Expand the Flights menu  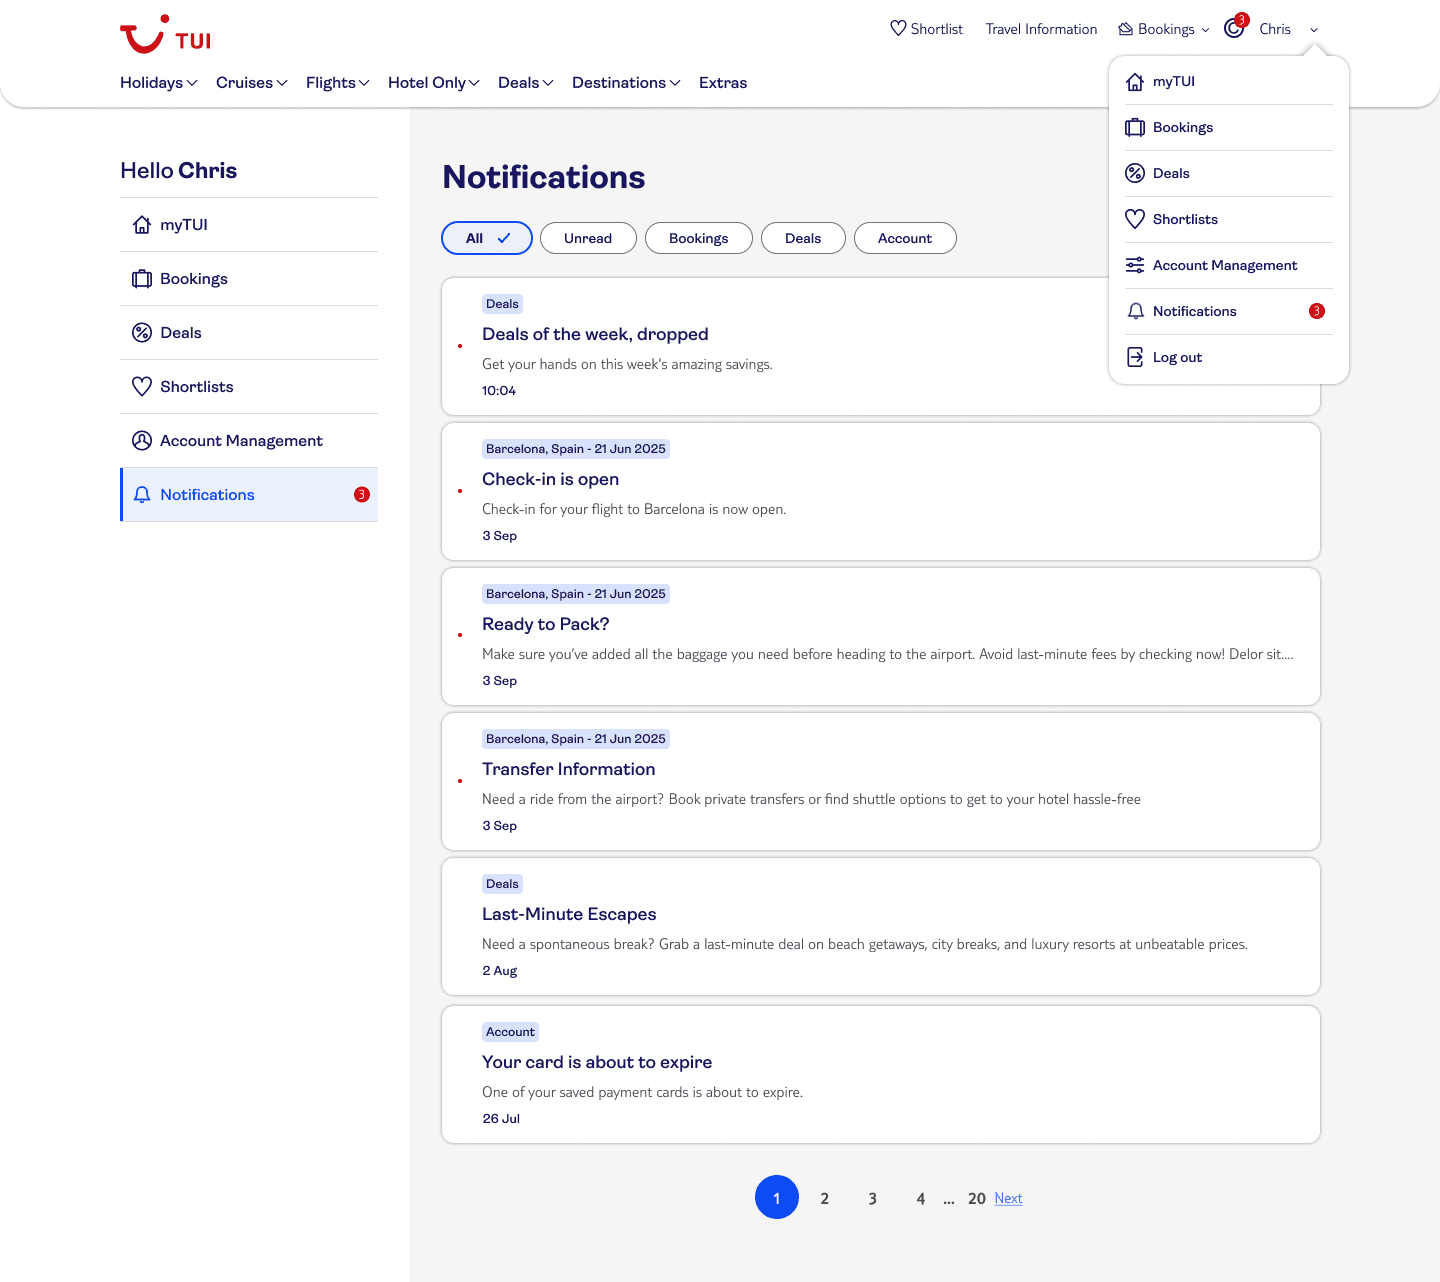338,83
